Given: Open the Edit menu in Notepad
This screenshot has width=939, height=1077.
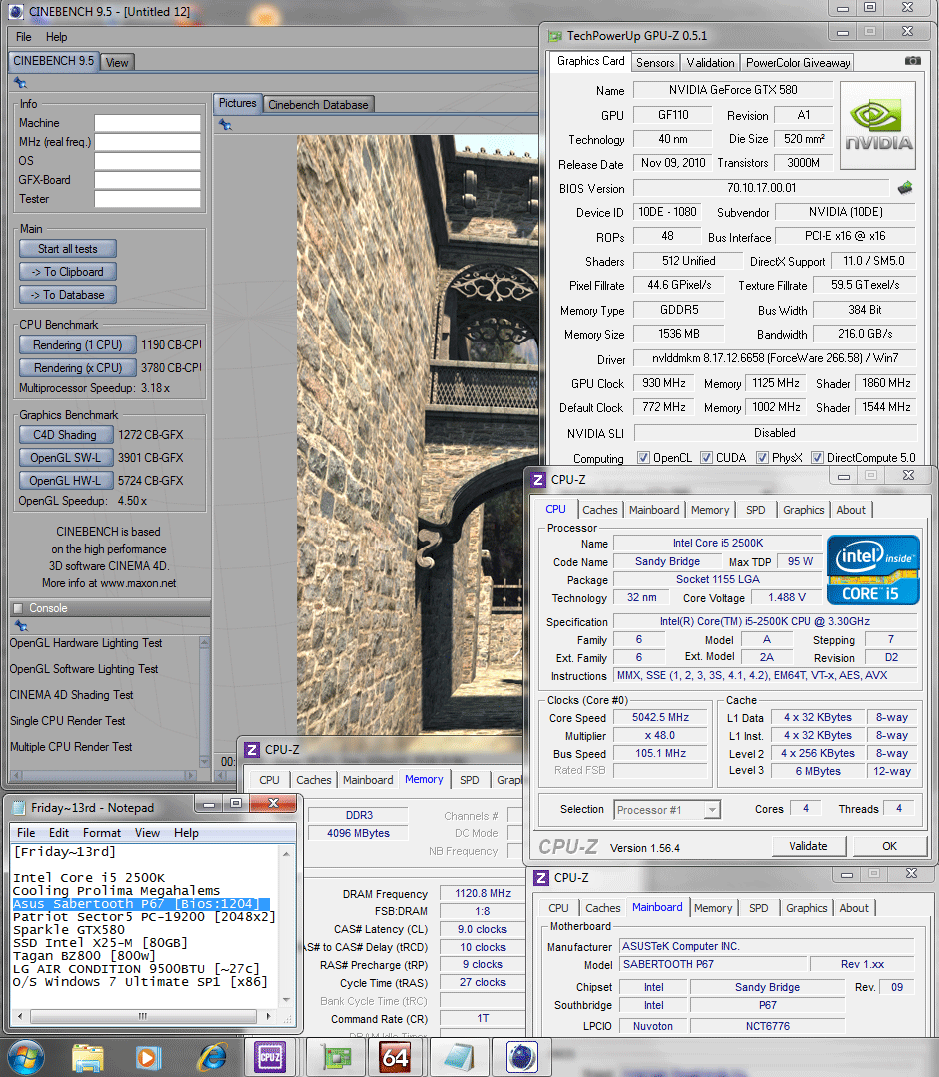Looking at the screenshot, I should (58, 833).
